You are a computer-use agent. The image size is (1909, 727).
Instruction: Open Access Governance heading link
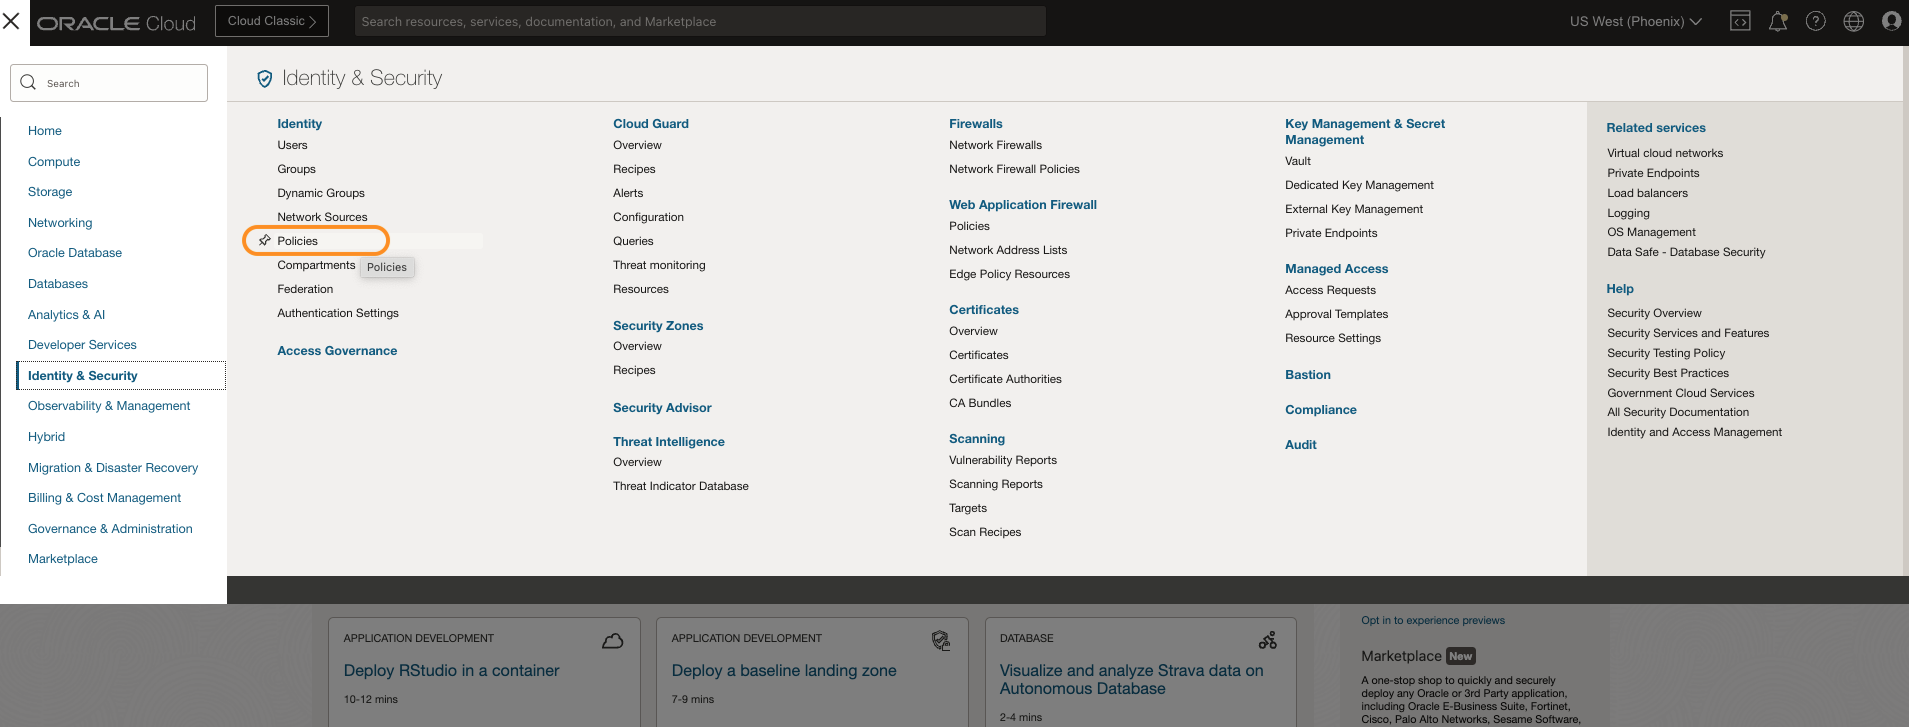(337, 351)
